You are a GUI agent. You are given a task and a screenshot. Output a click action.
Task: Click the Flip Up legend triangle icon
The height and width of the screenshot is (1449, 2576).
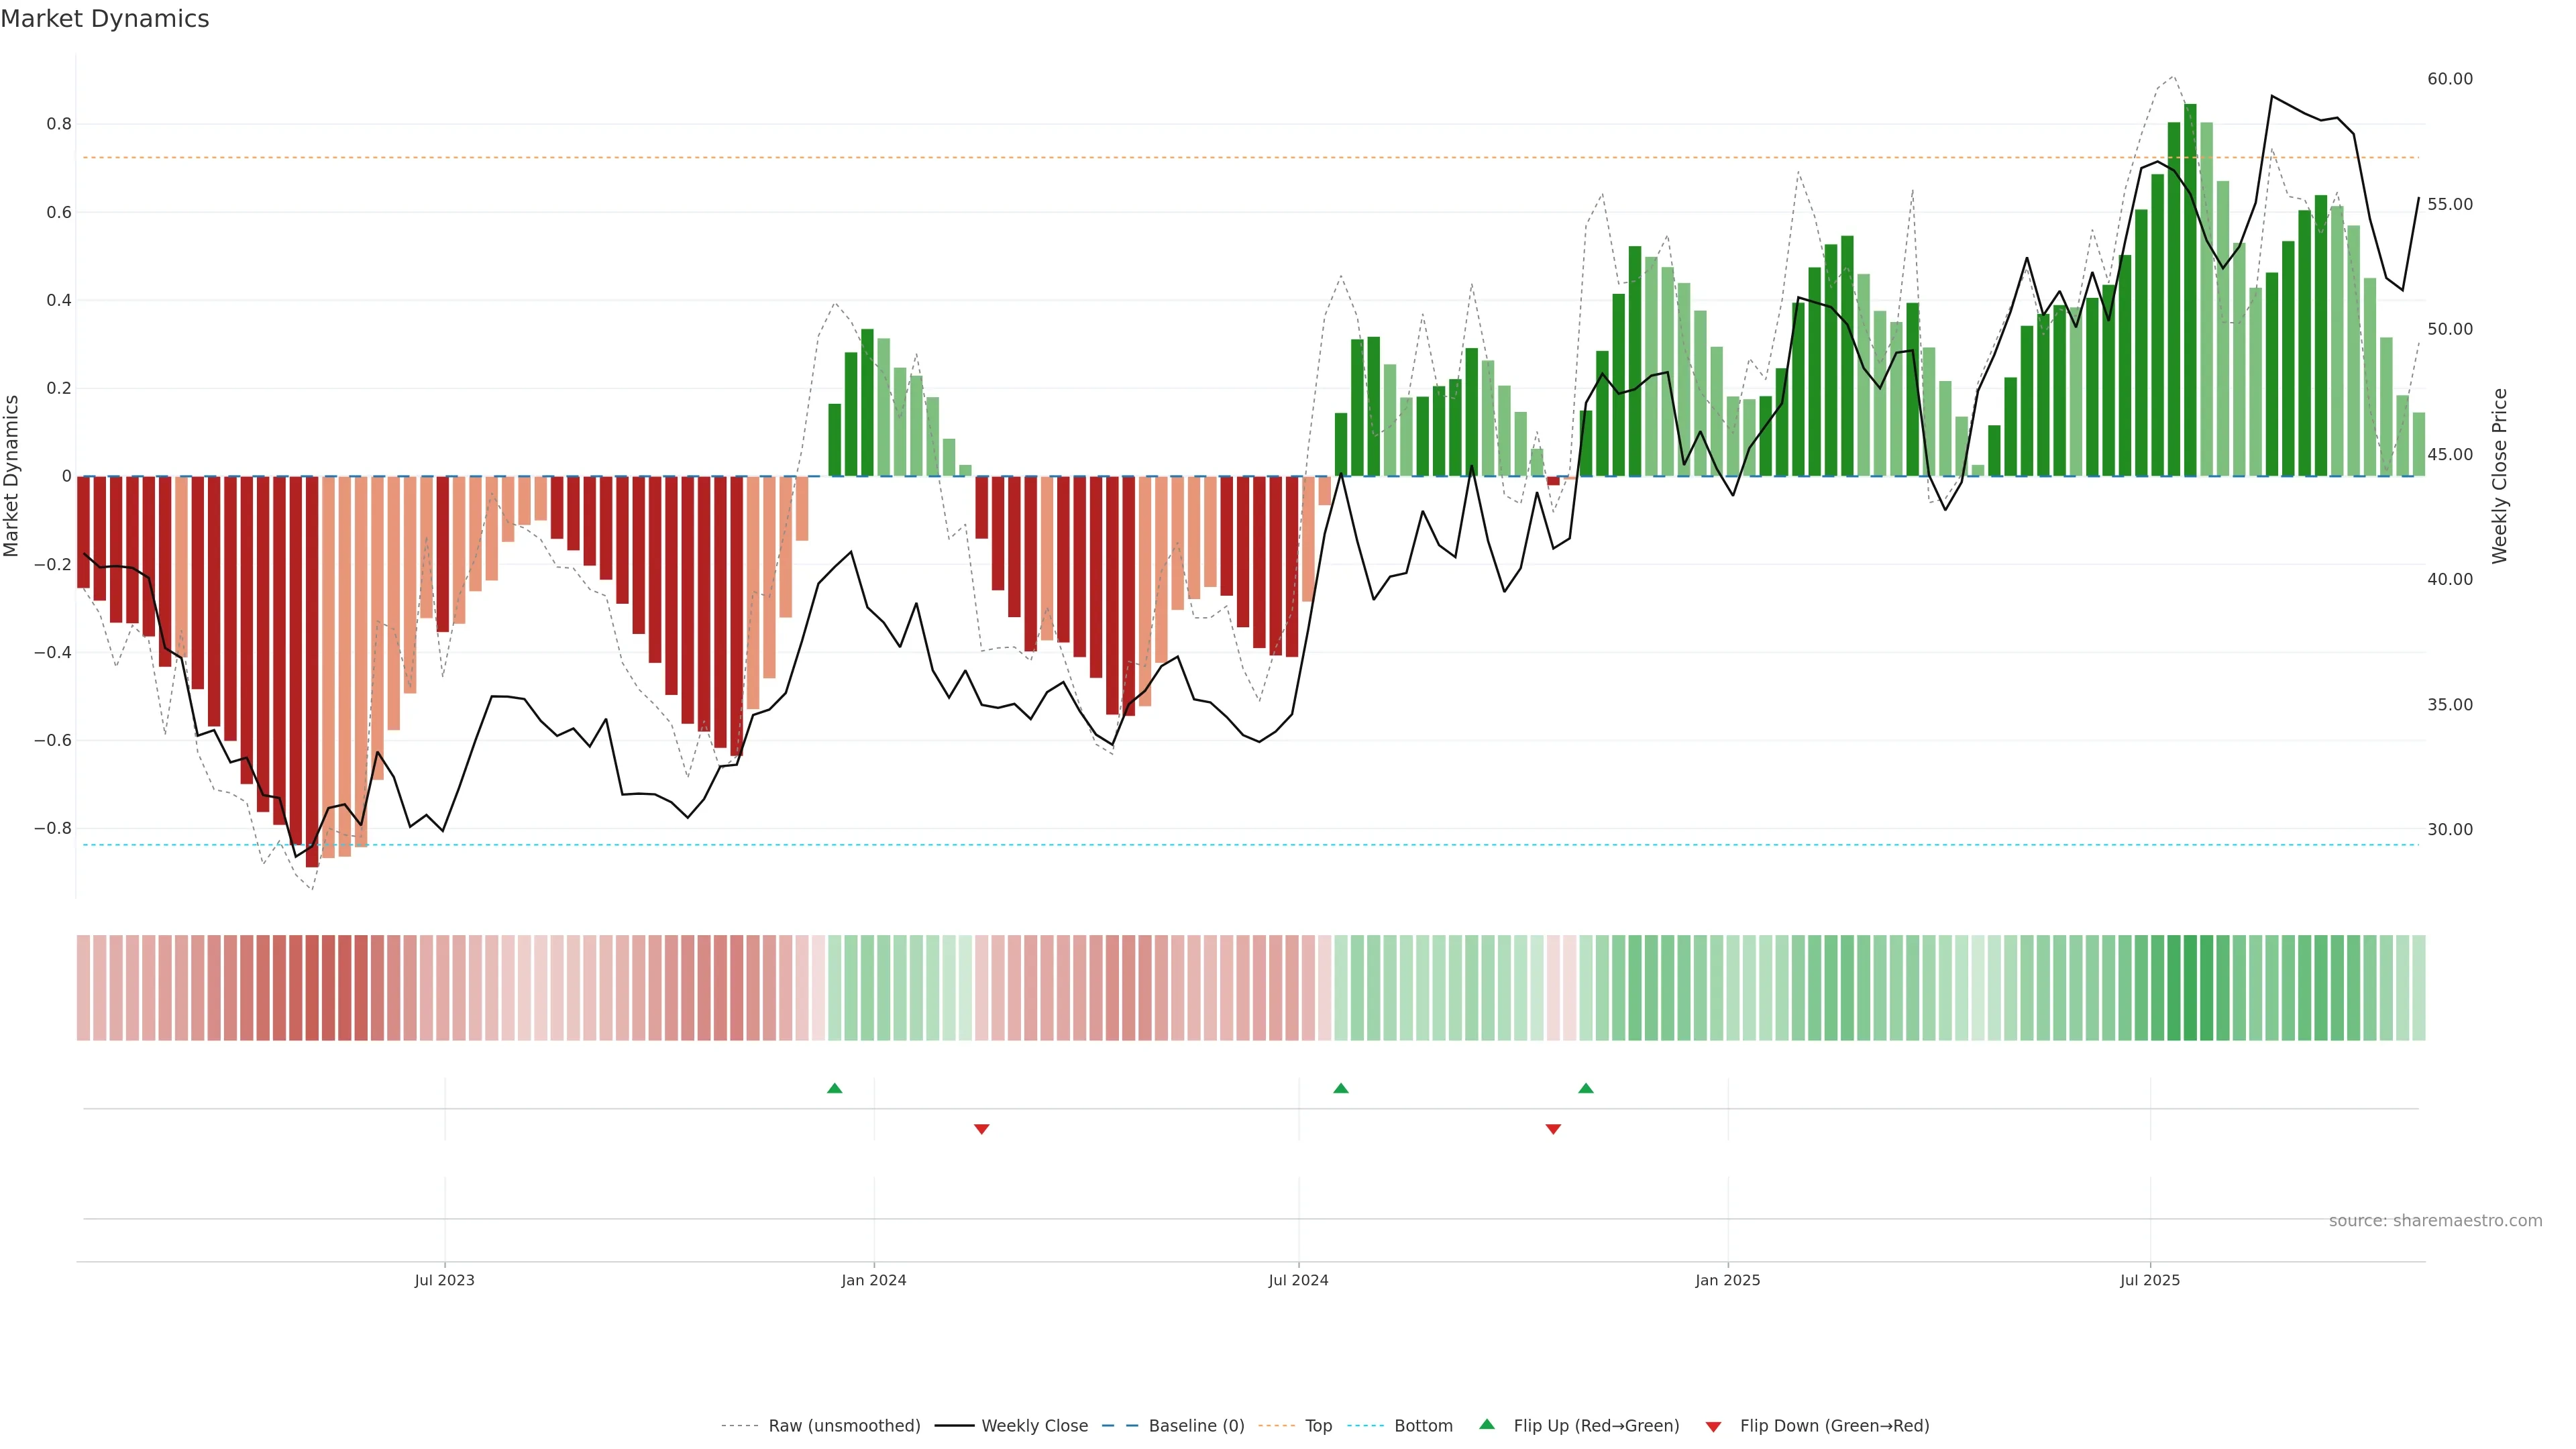click(1486, 1424)
